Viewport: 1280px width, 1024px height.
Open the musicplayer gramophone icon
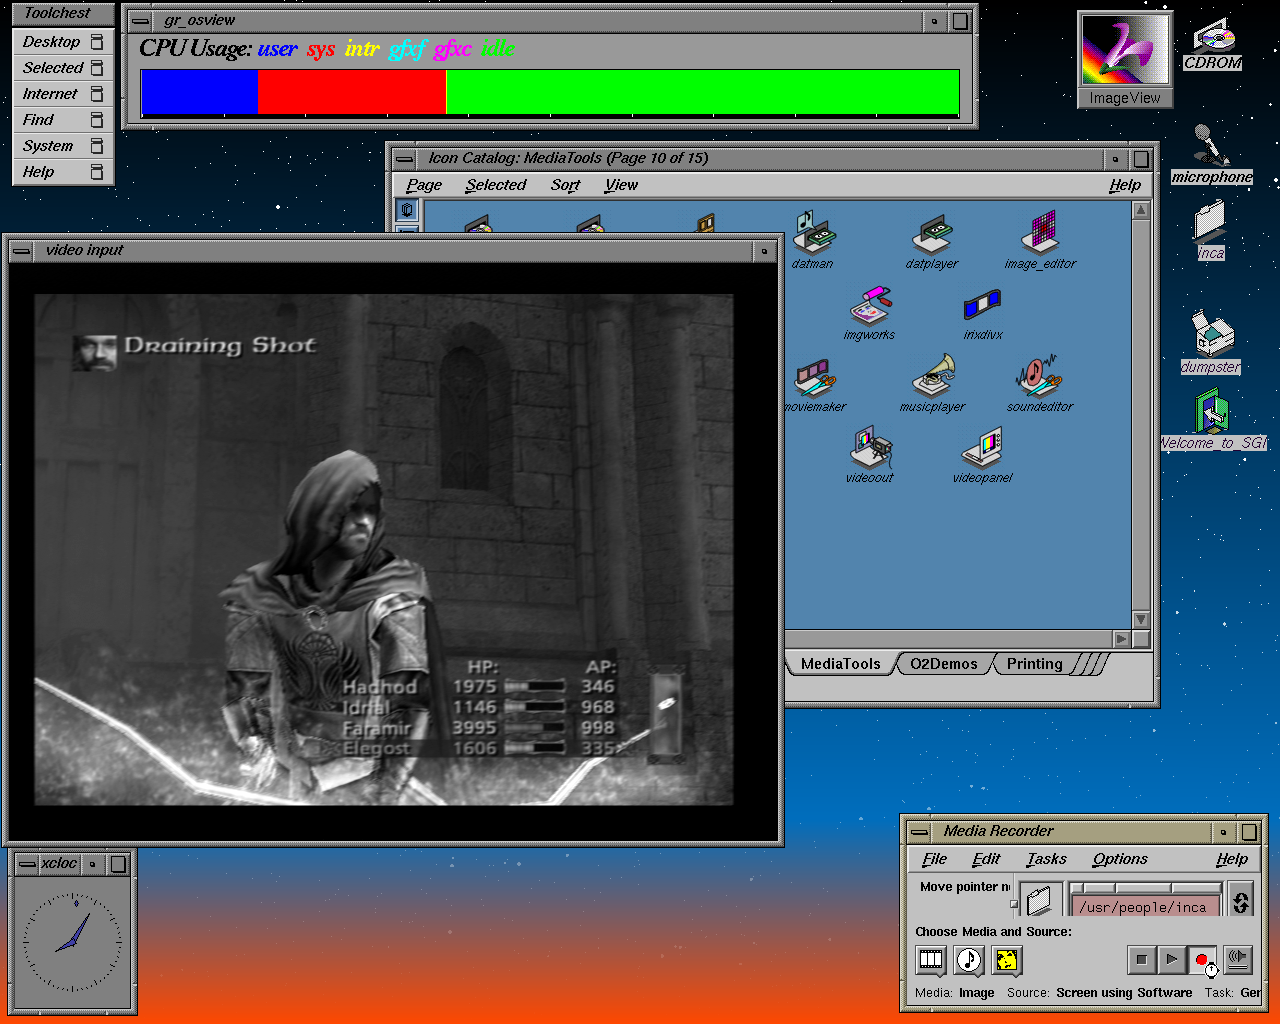tap(933, 377)
